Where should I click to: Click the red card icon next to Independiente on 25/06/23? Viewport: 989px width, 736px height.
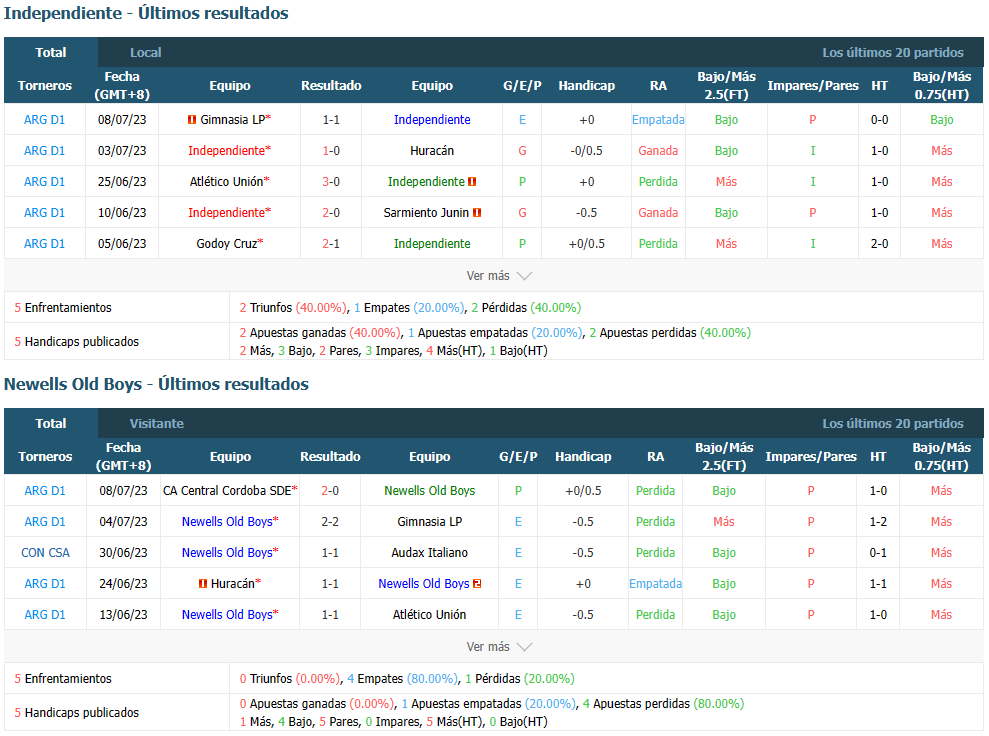[x=472, y=182]
